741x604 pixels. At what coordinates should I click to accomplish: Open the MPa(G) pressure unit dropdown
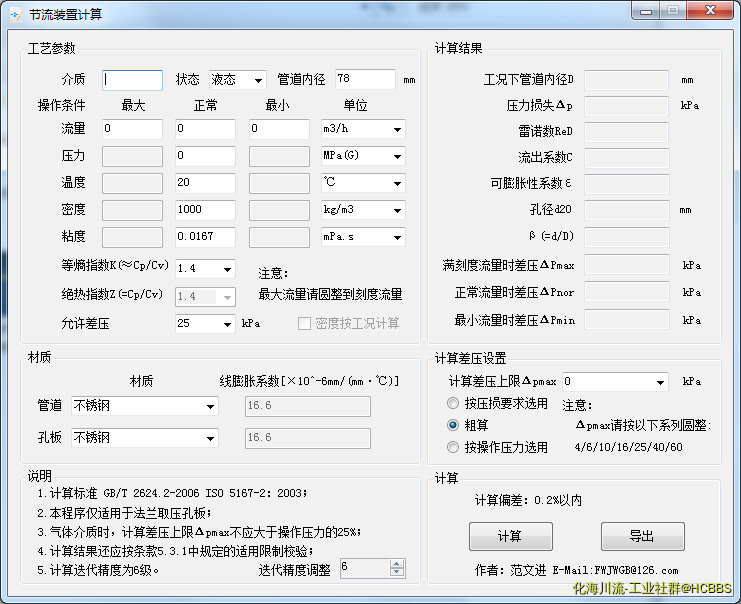pyautogui.click(x=363, y=156)
